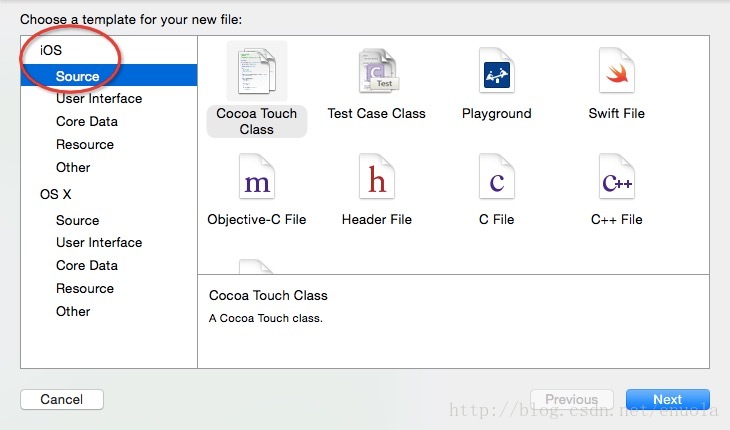730x430 pixels.
Task: Pick the Playground template icon
Action: point(497,71)
